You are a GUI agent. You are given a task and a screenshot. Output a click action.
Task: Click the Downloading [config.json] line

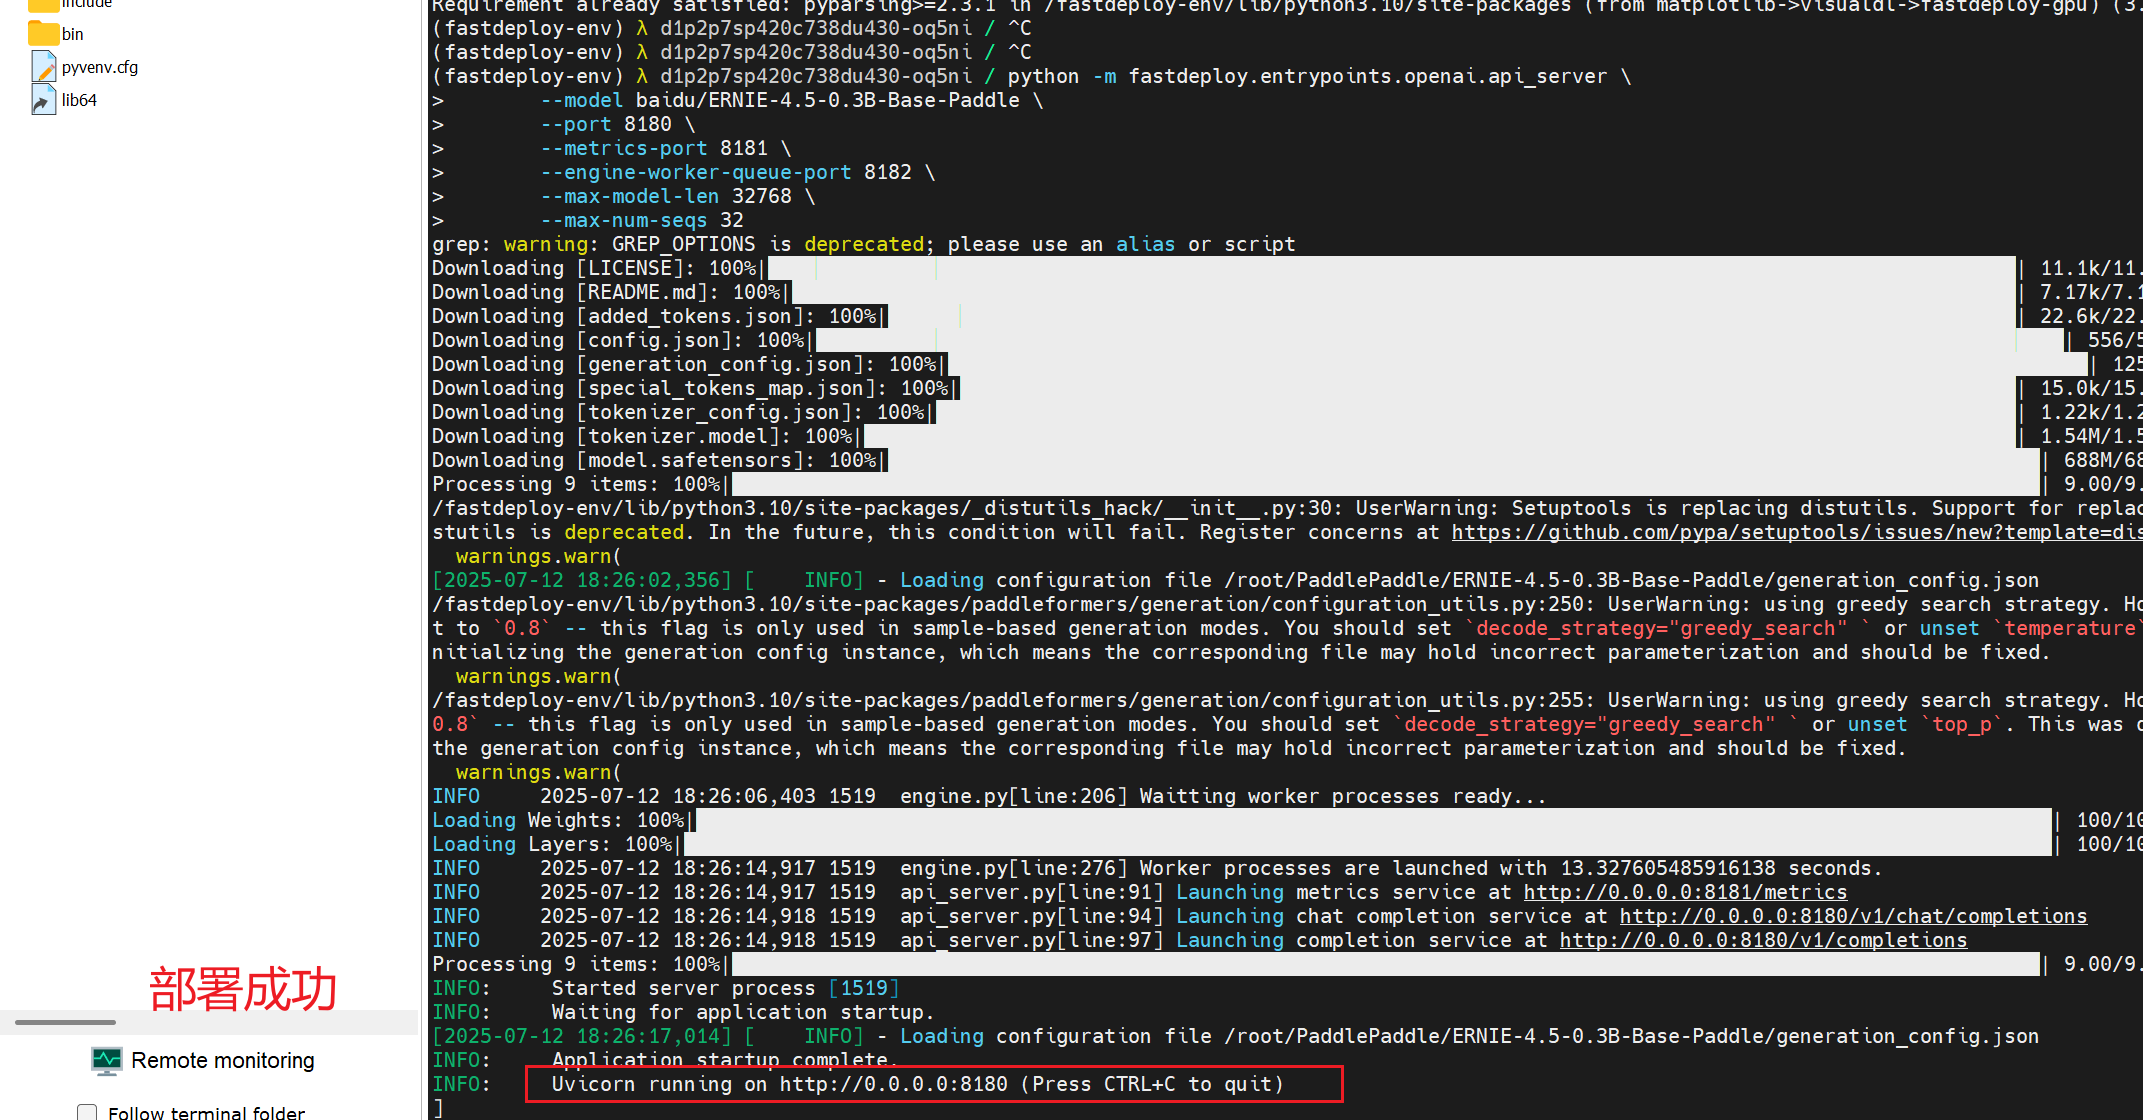(x=1287, y=341)
